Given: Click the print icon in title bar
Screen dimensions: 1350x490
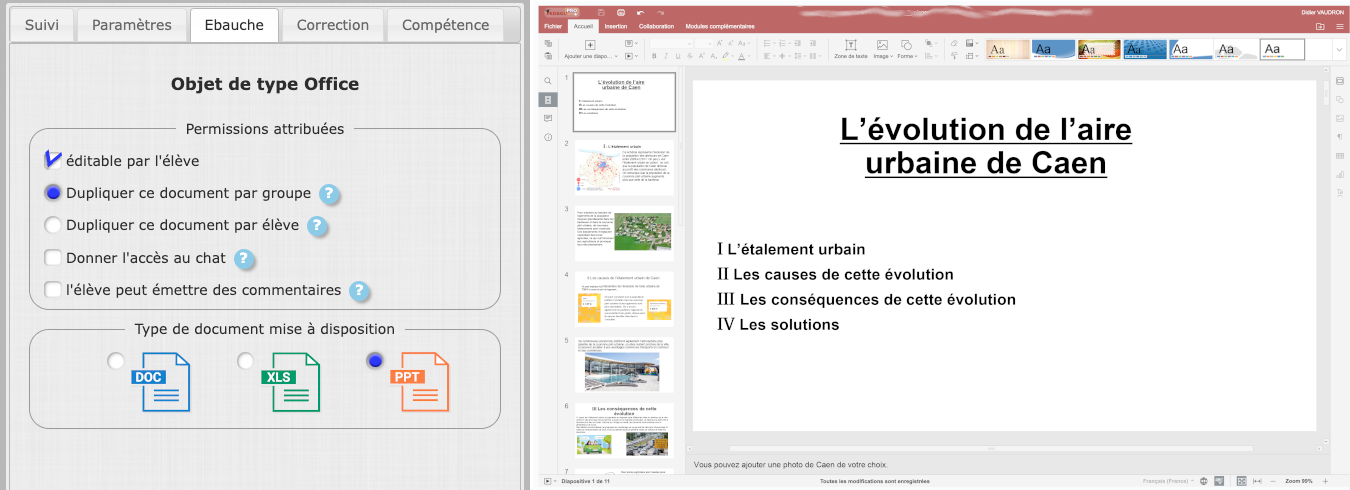Looking at the screenshot, I should click(620, 11).
